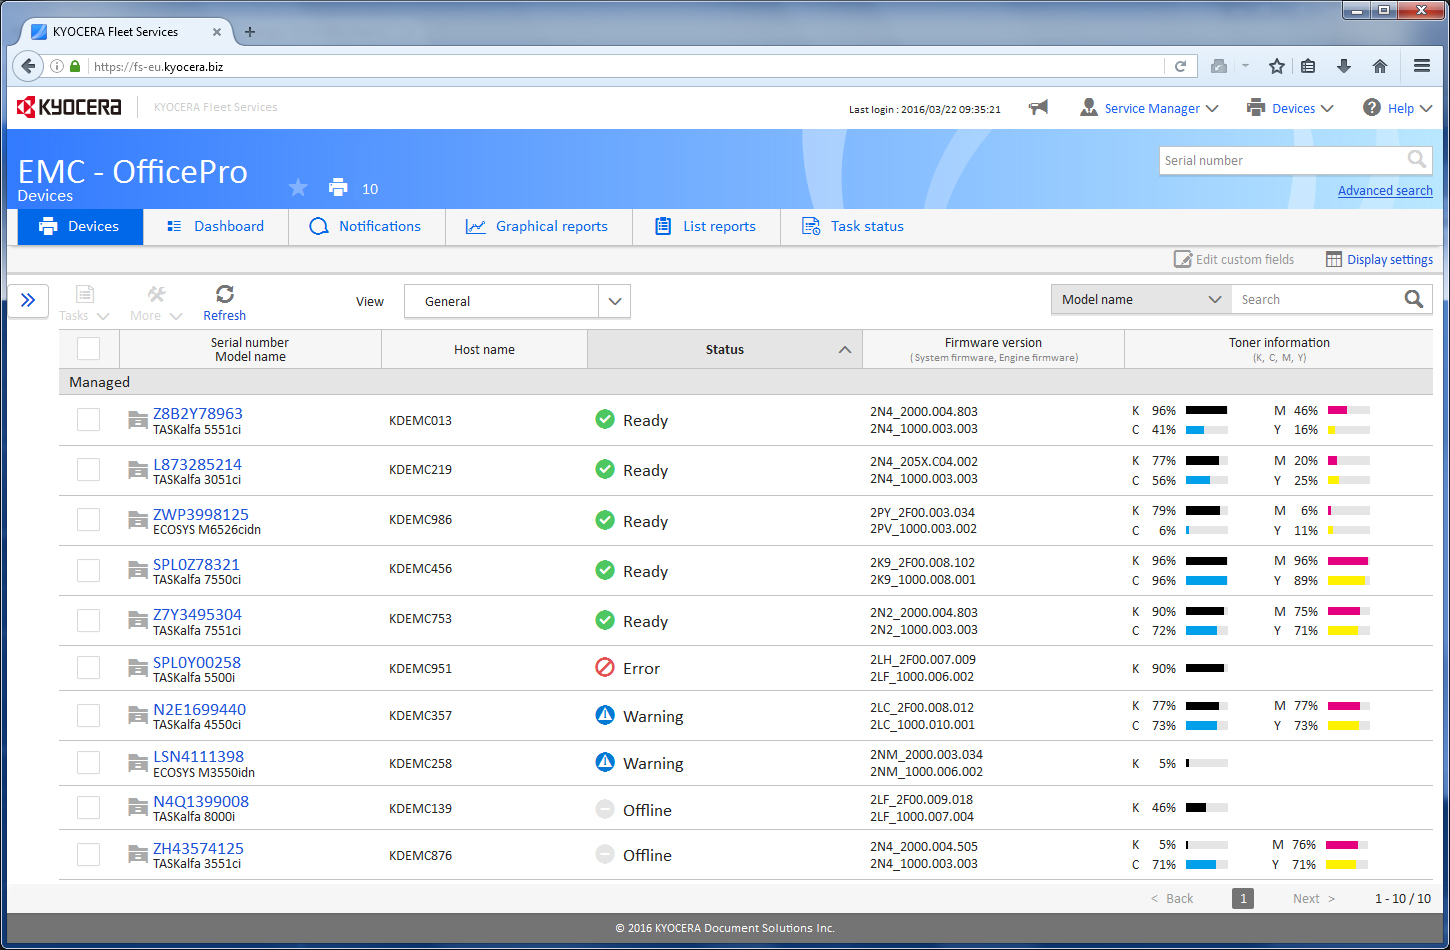
Task: Click the Refresh icon in the toolbar
Action: [x=225, y=293]
